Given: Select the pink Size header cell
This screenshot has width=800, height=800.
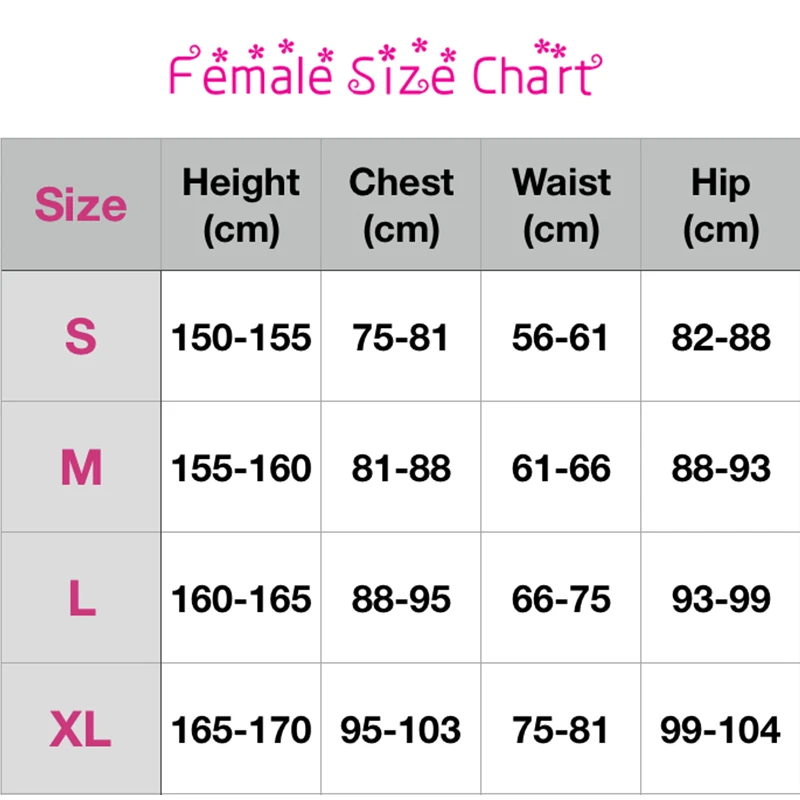Looking at the screenshot, I should 81,204.
